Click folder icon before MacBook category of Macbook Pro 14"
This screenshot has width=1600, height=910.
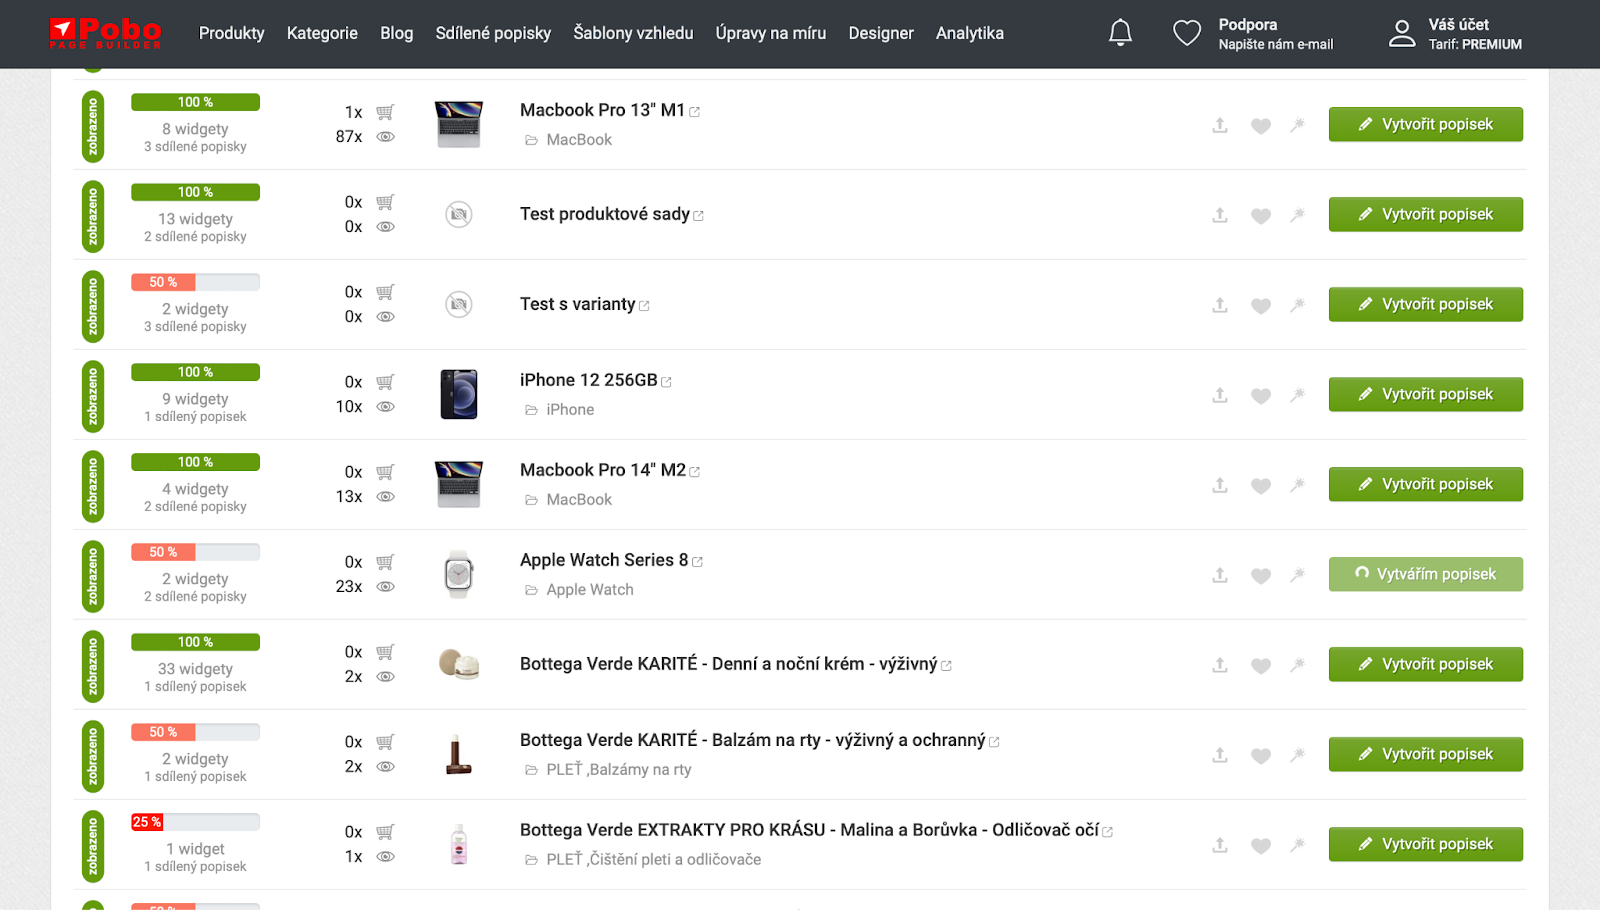(532, 500)
